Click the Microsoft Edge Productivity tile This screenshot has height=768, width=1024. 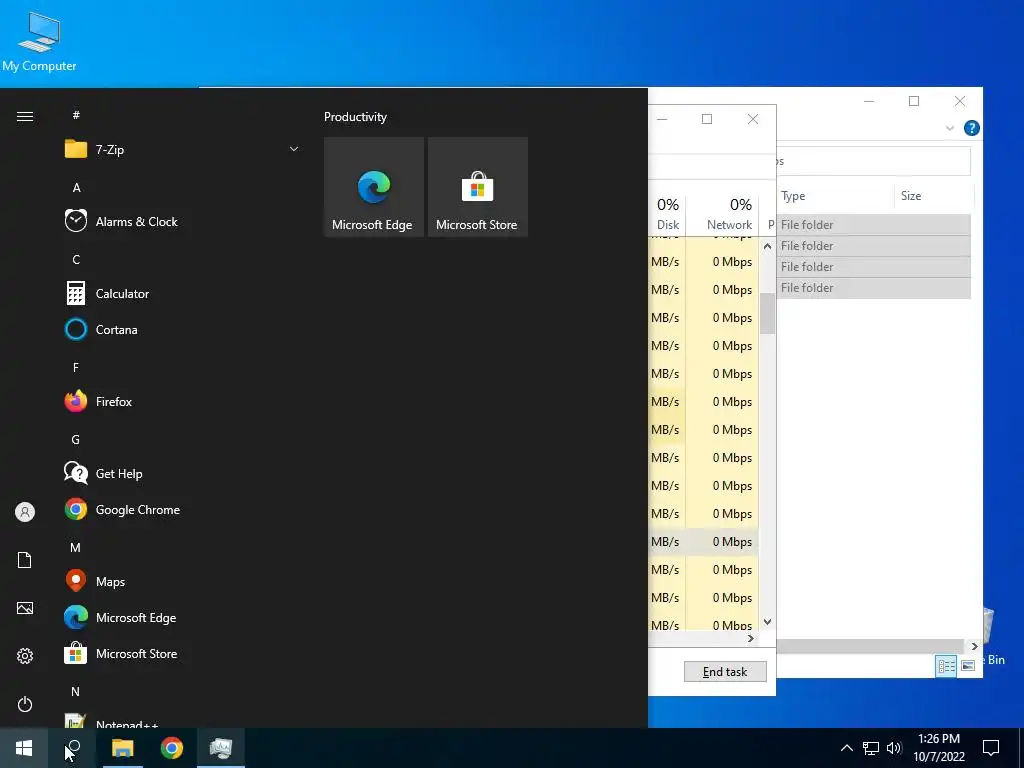[x=374, y=187]
